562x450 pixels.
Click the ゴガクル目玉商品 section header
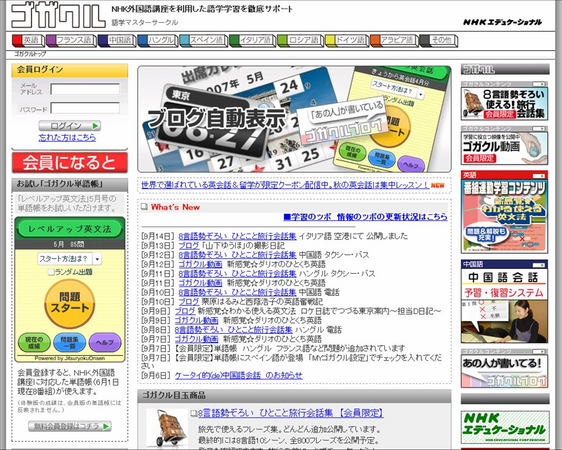(x=294, y=396)
